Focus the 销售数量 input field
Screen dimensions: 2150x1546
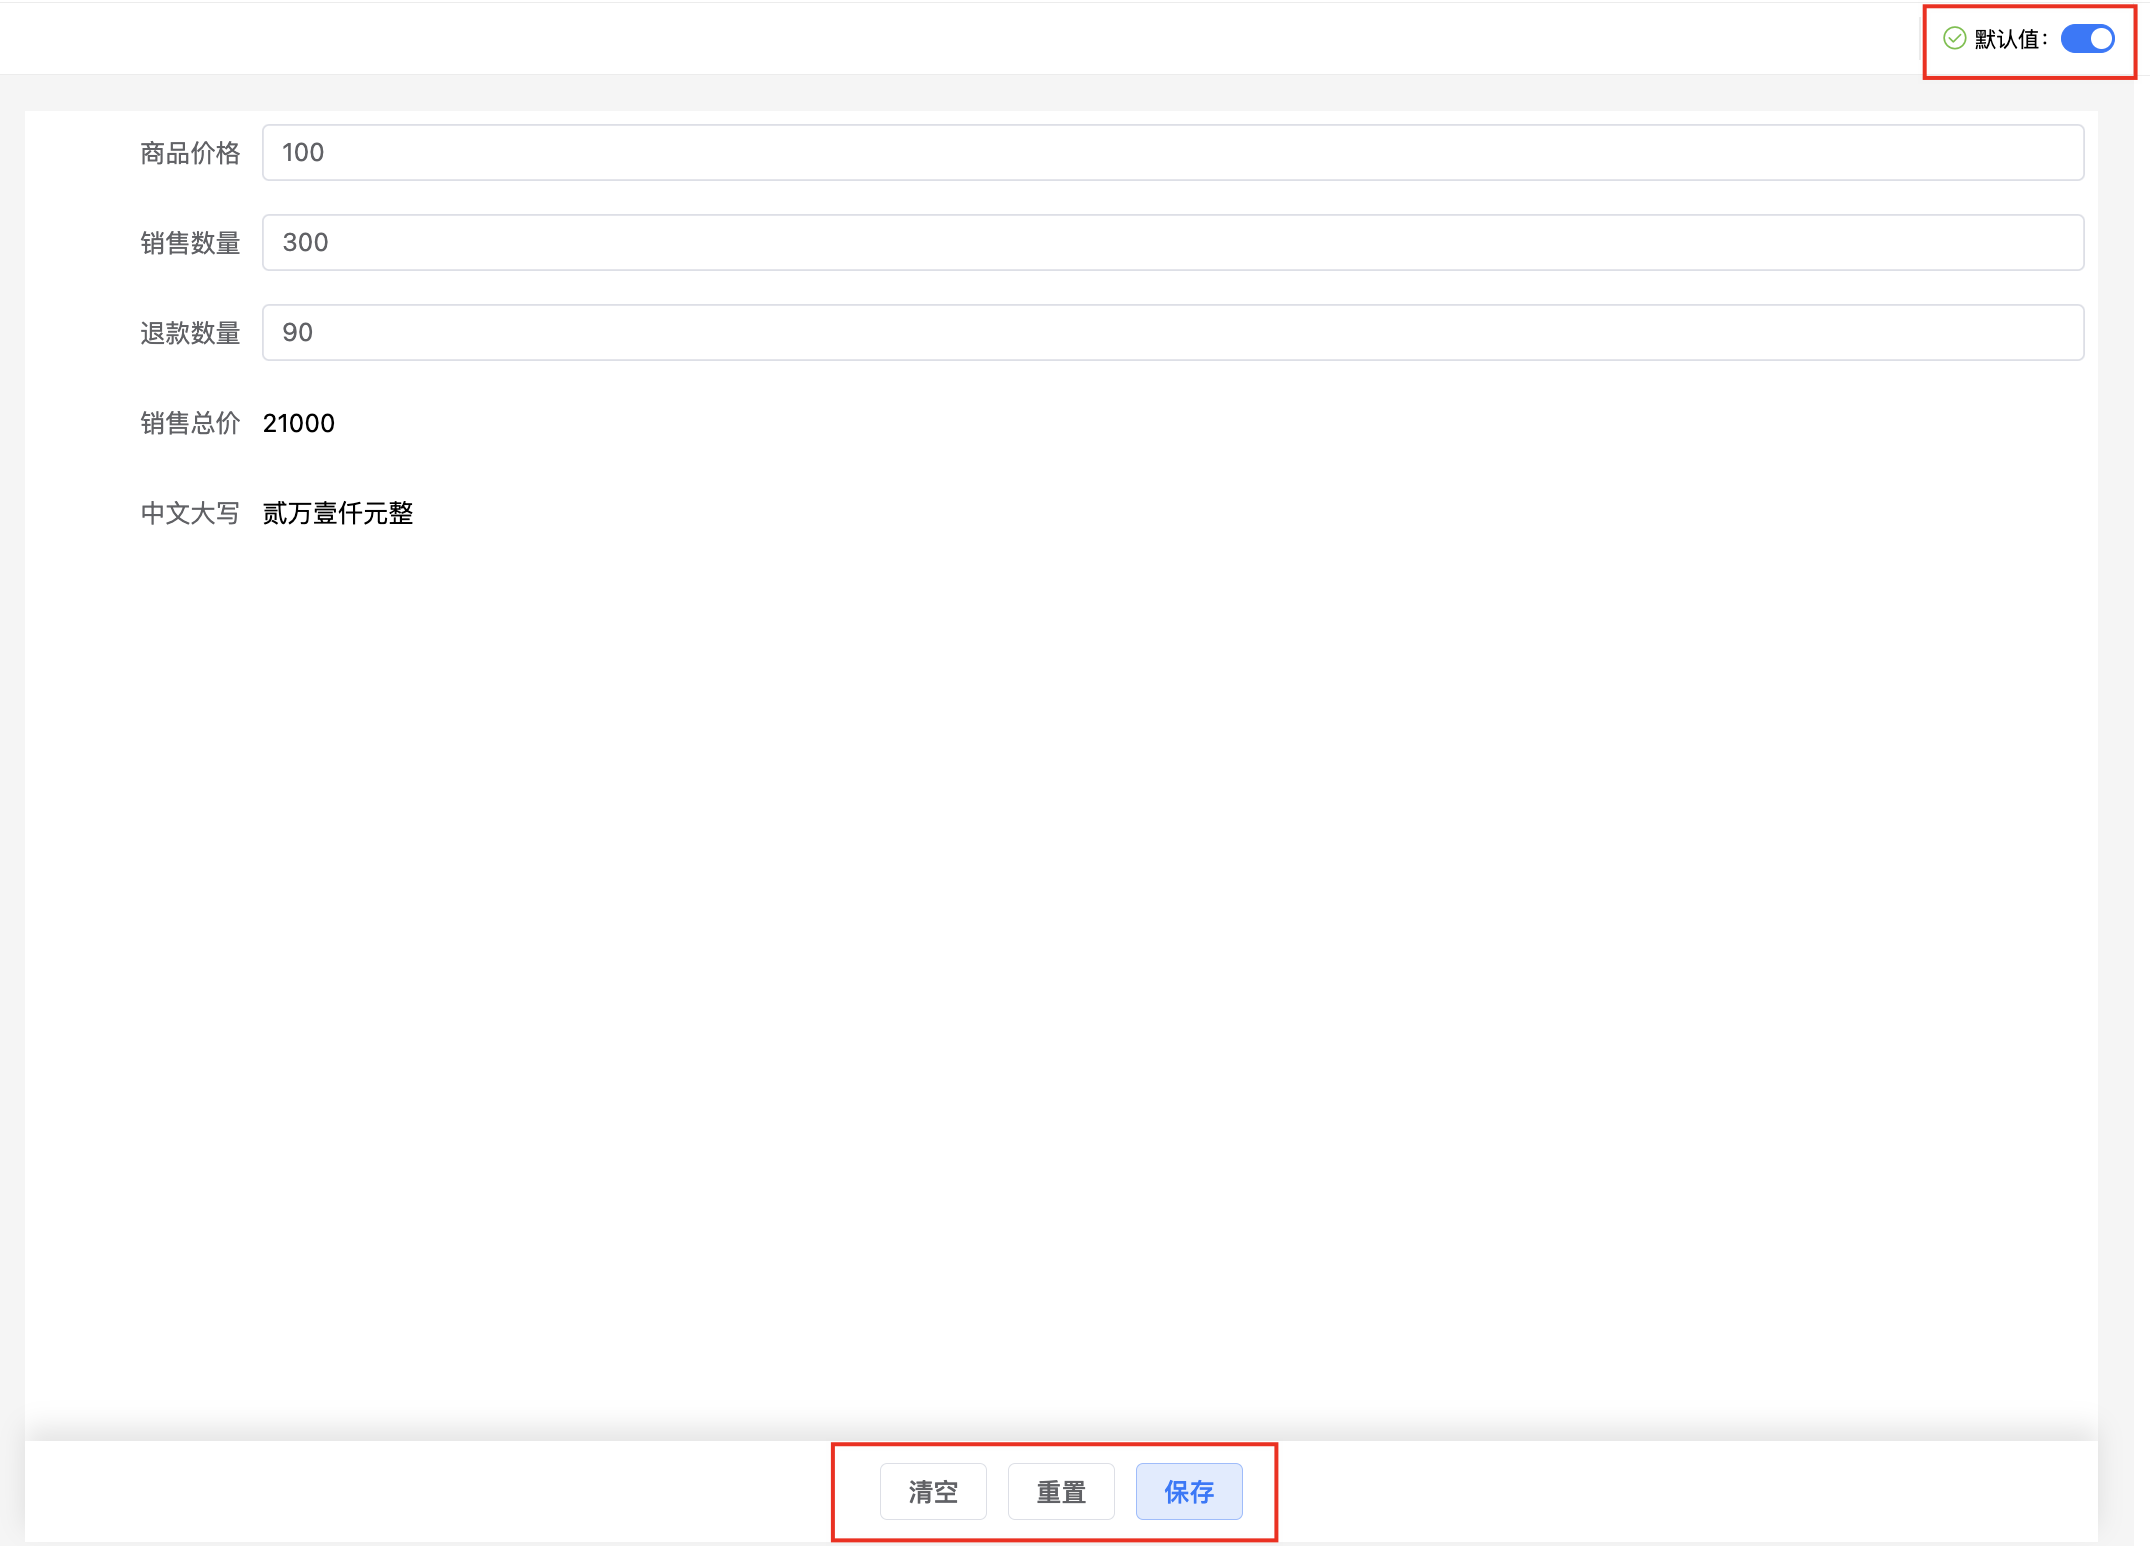[1172, 243]
